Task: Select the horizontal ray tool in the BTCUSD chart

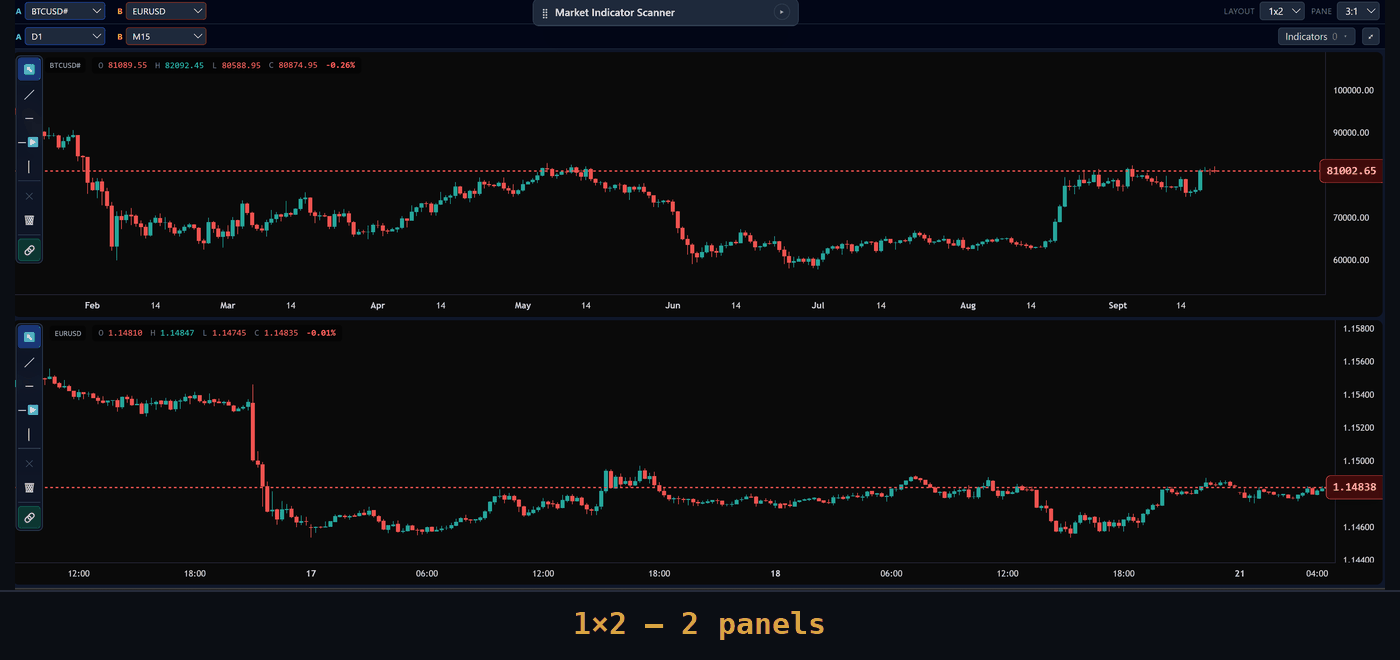Action: click(x=29, y=142)
